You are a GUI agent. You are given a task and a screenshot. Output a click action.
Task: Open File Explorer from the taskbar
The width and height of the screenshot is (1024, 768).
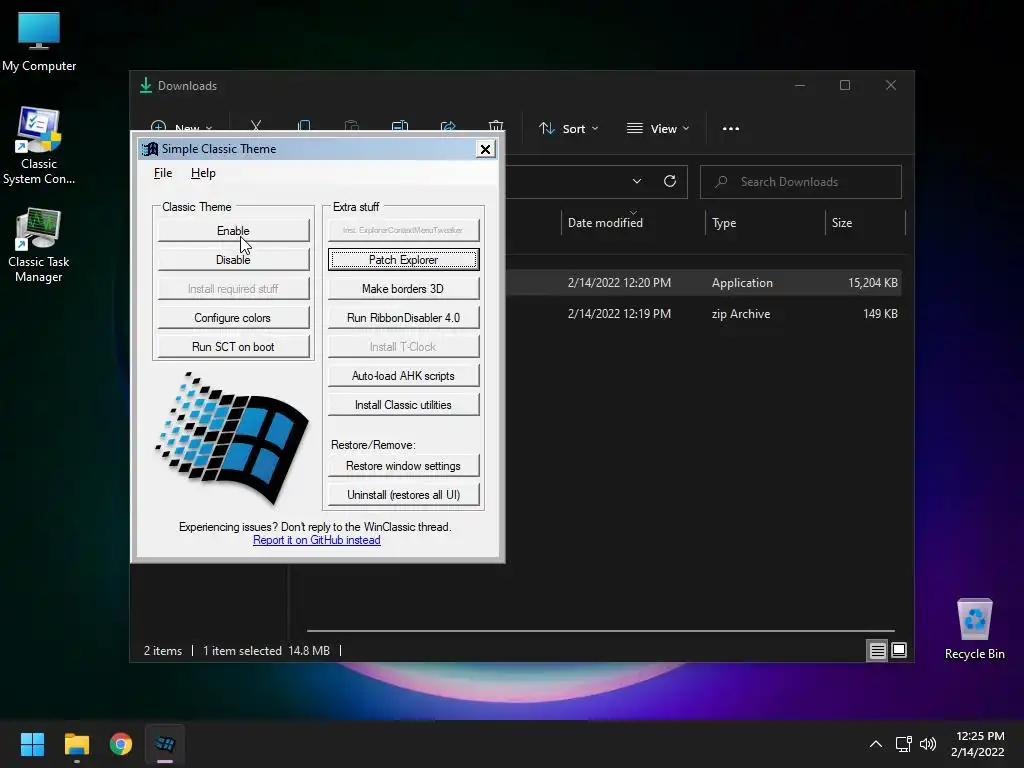76,744
